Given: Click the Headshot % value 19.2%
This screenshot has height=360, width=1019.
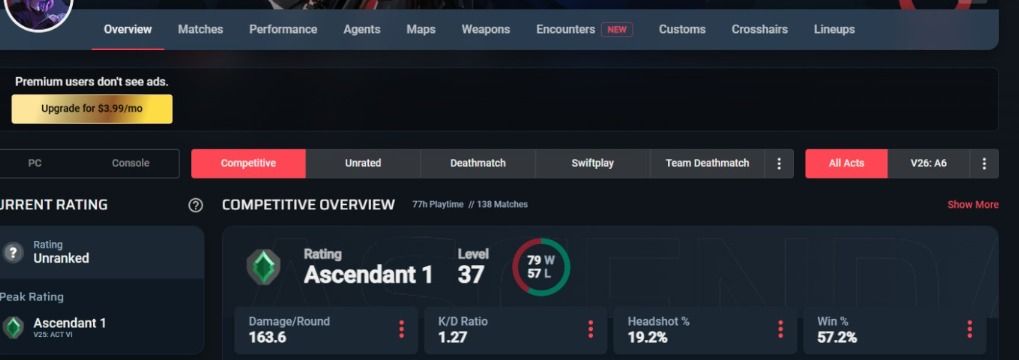Looking at the screenshot, I should point(647,338).
